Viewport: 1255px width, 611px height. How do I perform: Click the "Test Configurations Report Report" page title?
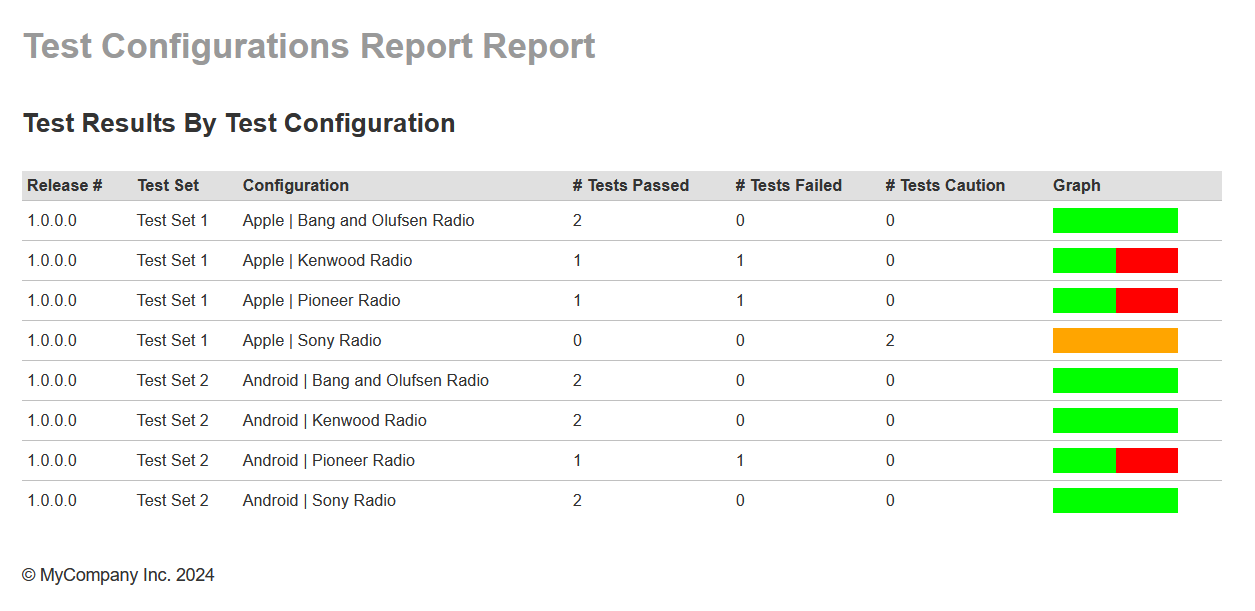click(x=309, y=46)
